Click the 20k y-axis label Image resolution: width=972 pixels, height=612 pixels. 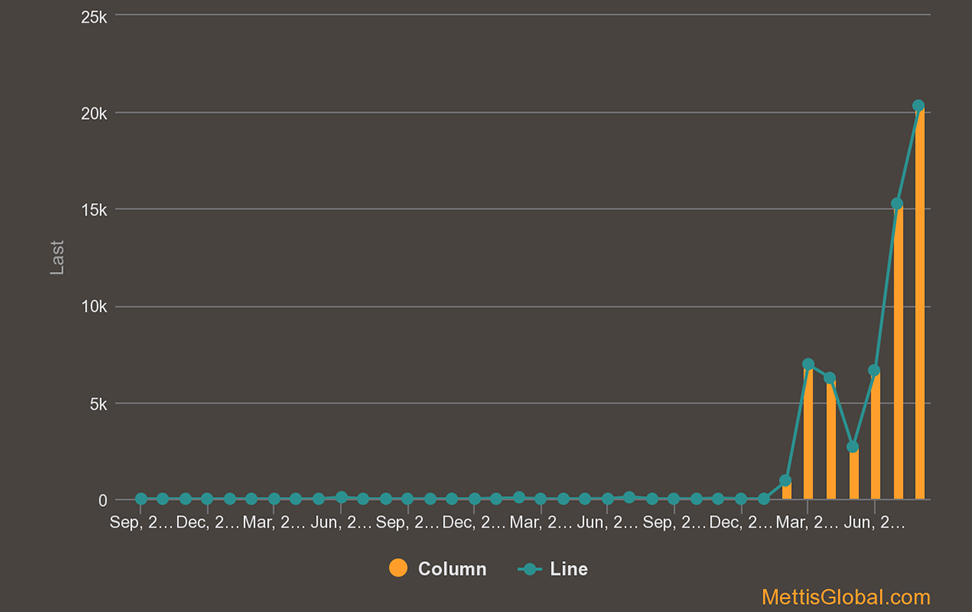click(x=94, y=113)
